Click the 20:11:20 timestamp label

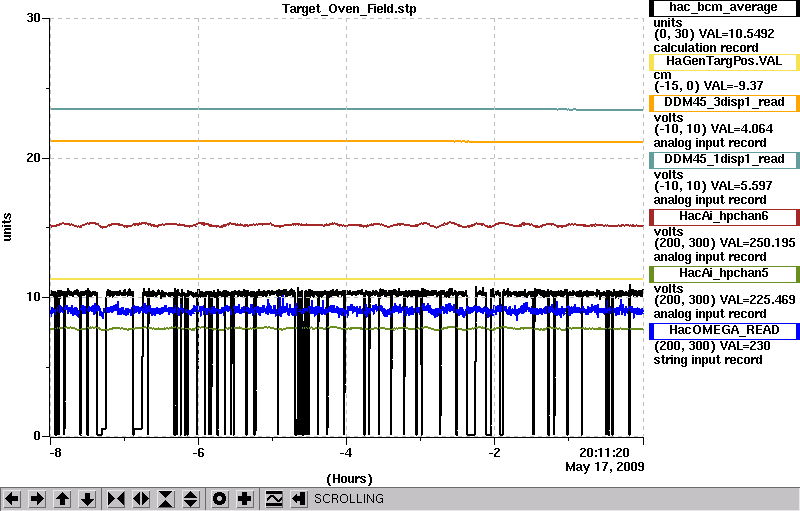click(x=604, y=452)
